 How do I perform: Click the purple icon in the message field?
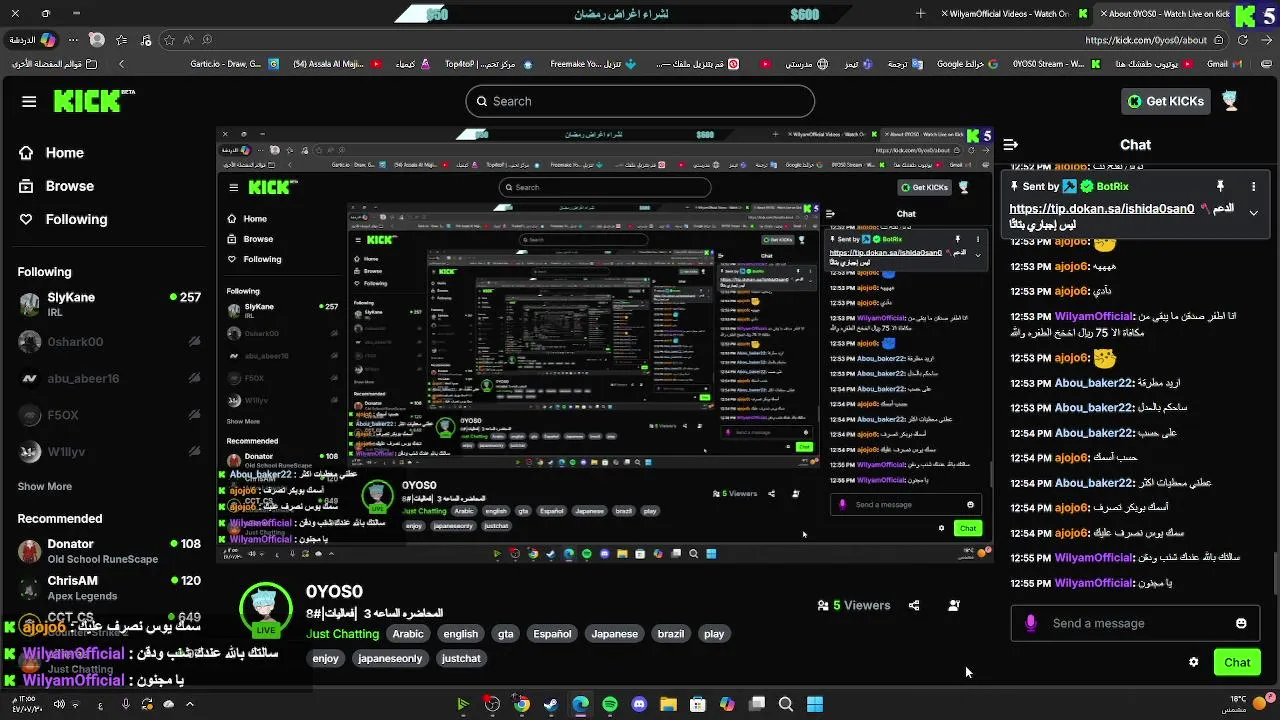point(1031,623)
